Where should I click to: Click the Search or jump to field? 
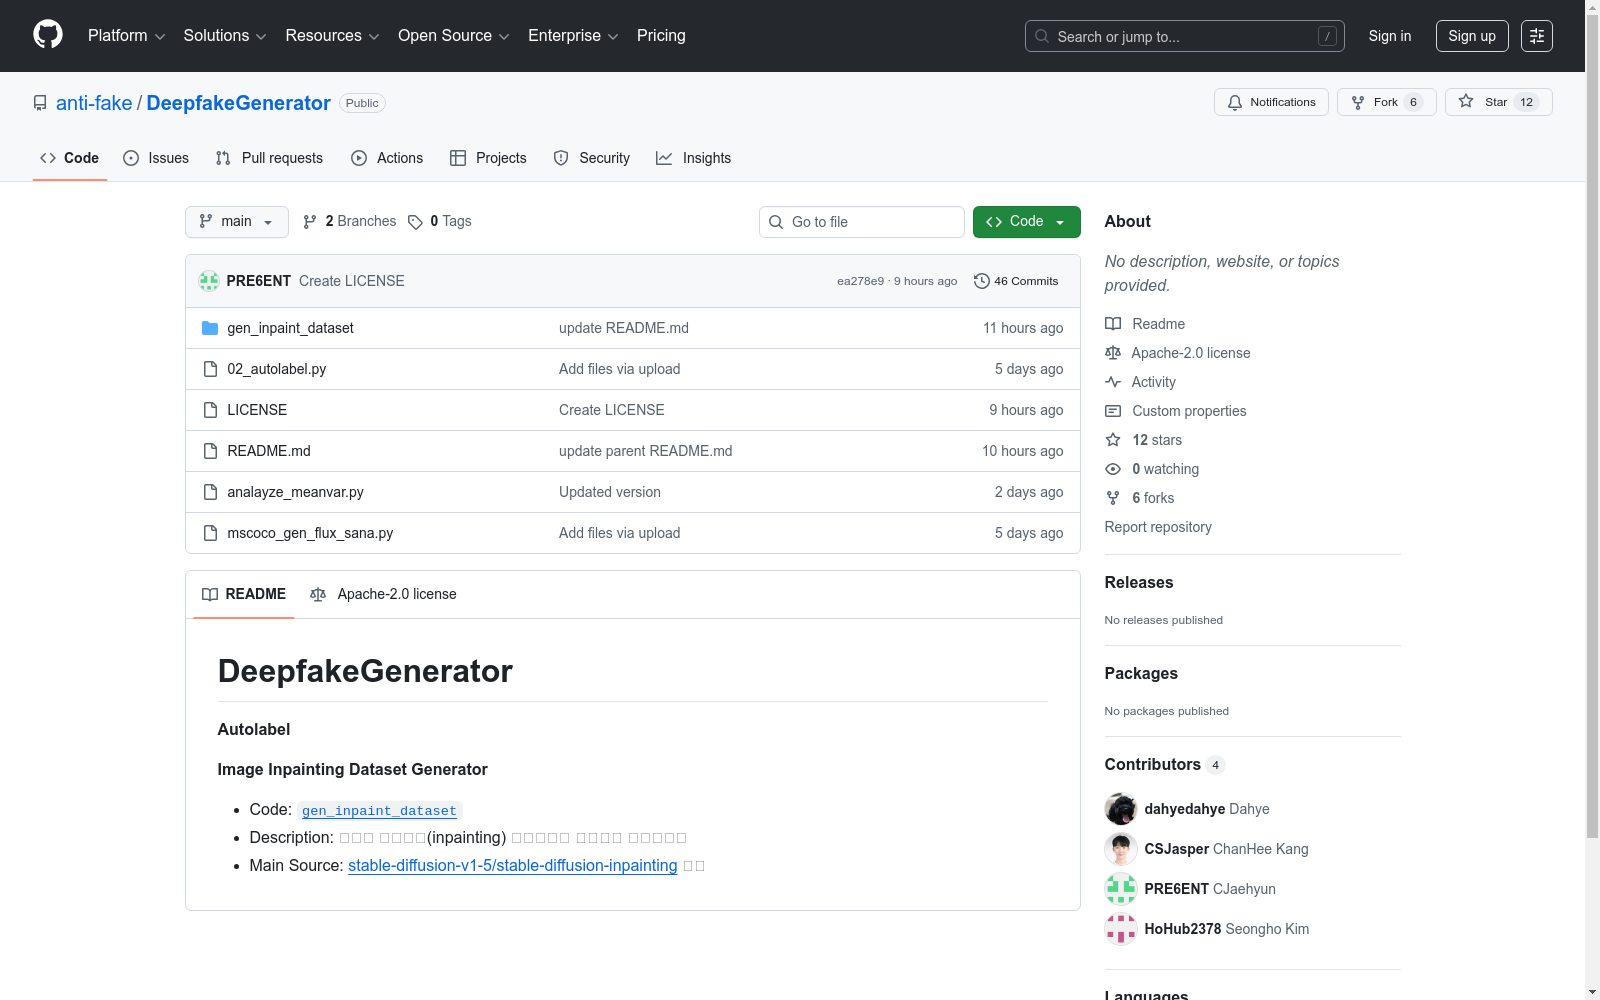coord(1184,36)
